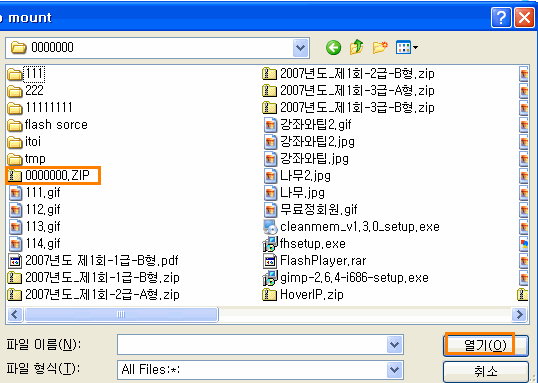Select HoverIP.zip archive

click(x=303, y=295)
